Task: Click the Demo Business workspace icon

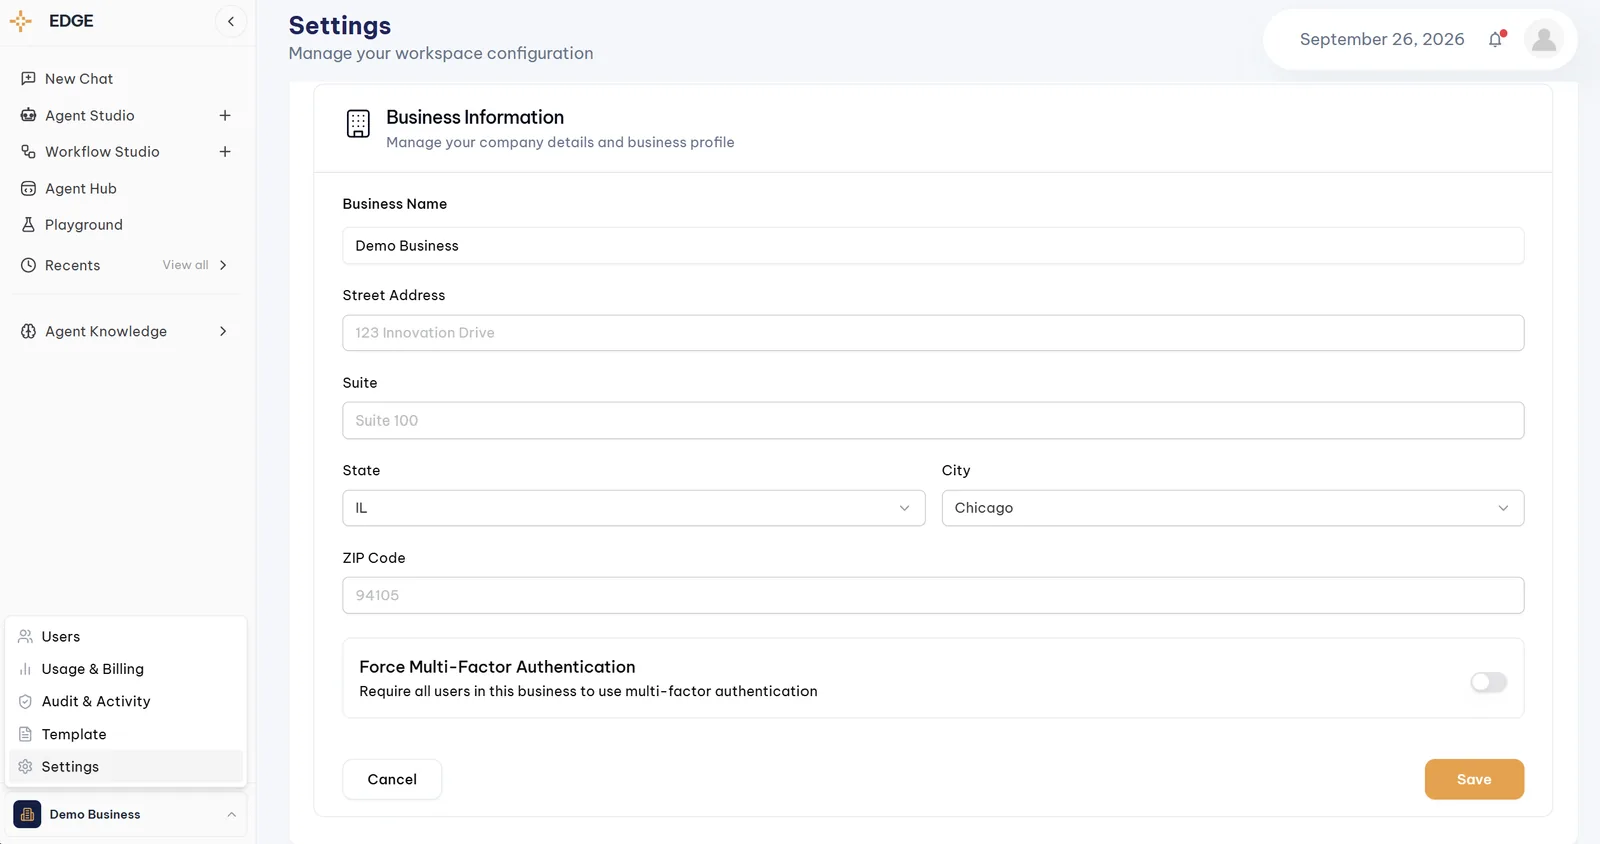Action: click(27, 814)
